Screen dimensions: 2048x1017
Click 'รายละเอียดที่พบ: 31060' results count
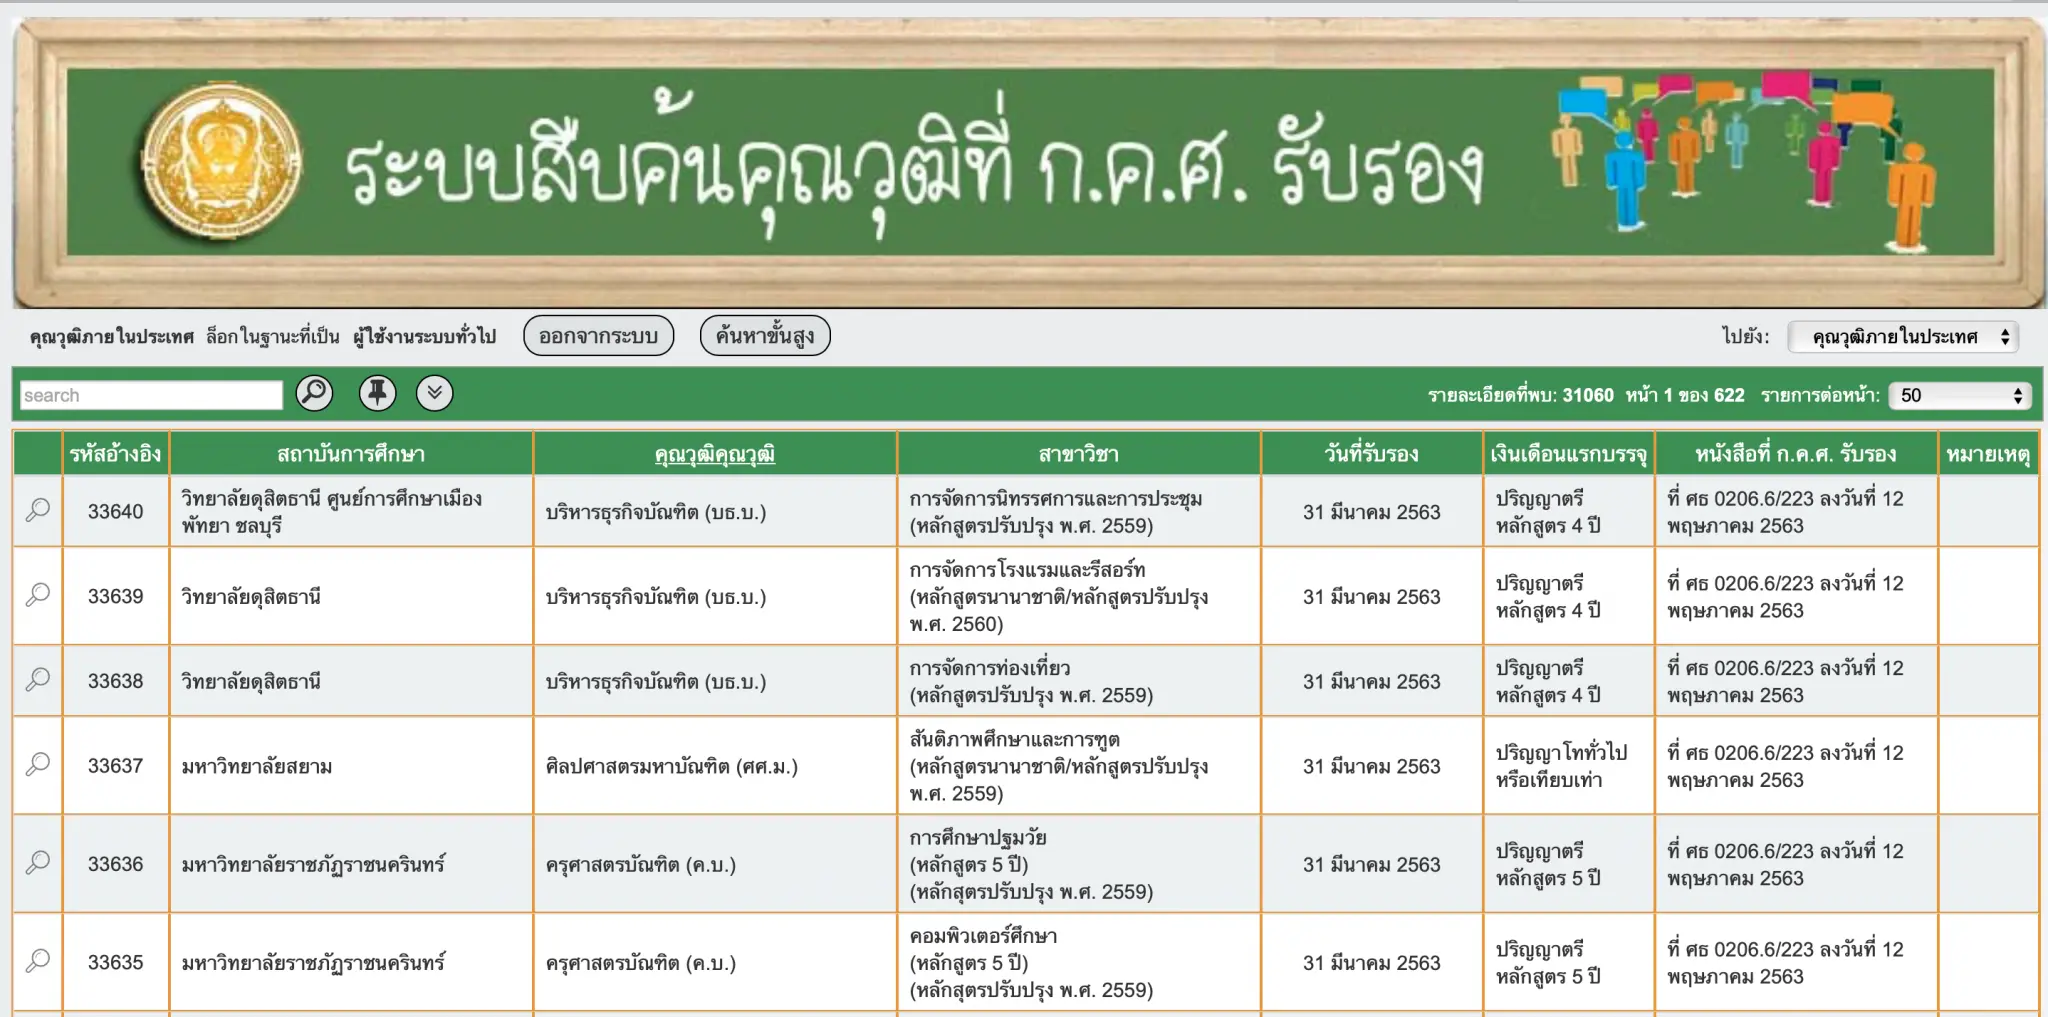(1521, 395)
